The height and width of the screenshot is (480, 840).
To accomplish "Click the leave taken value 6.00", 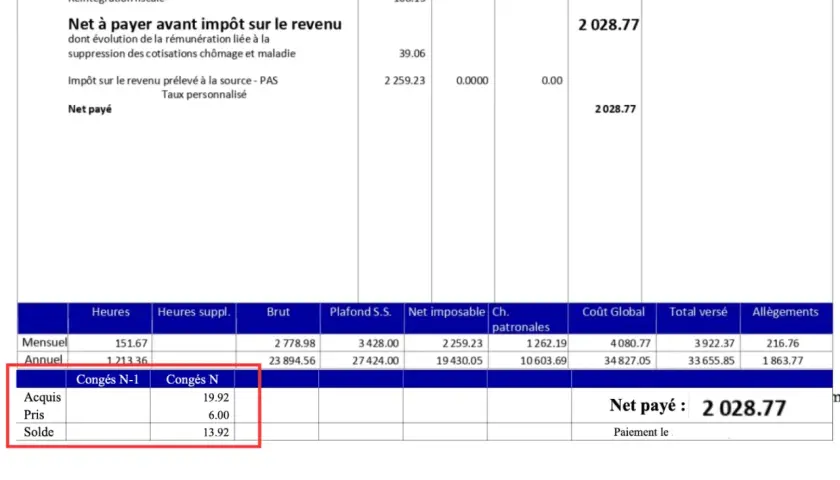I will click(x=219, y=415).
